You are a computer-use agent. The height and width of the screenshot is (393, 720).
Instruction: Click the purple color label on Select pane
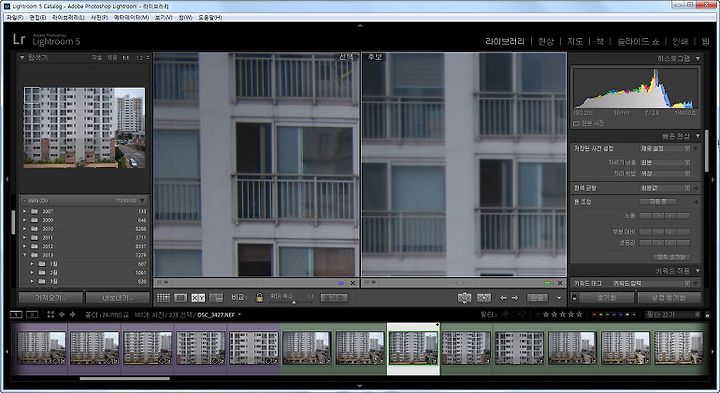pyautogui.click(x=340, y=283)
